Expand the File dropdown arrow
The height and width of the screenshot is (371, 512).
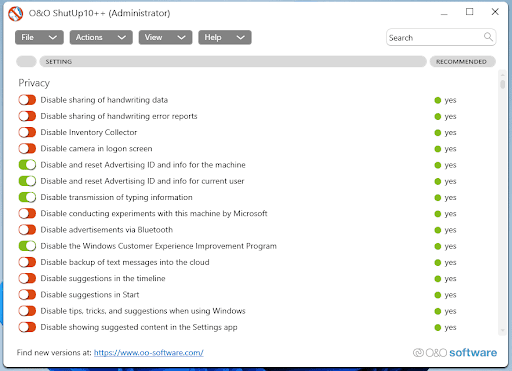53,37
